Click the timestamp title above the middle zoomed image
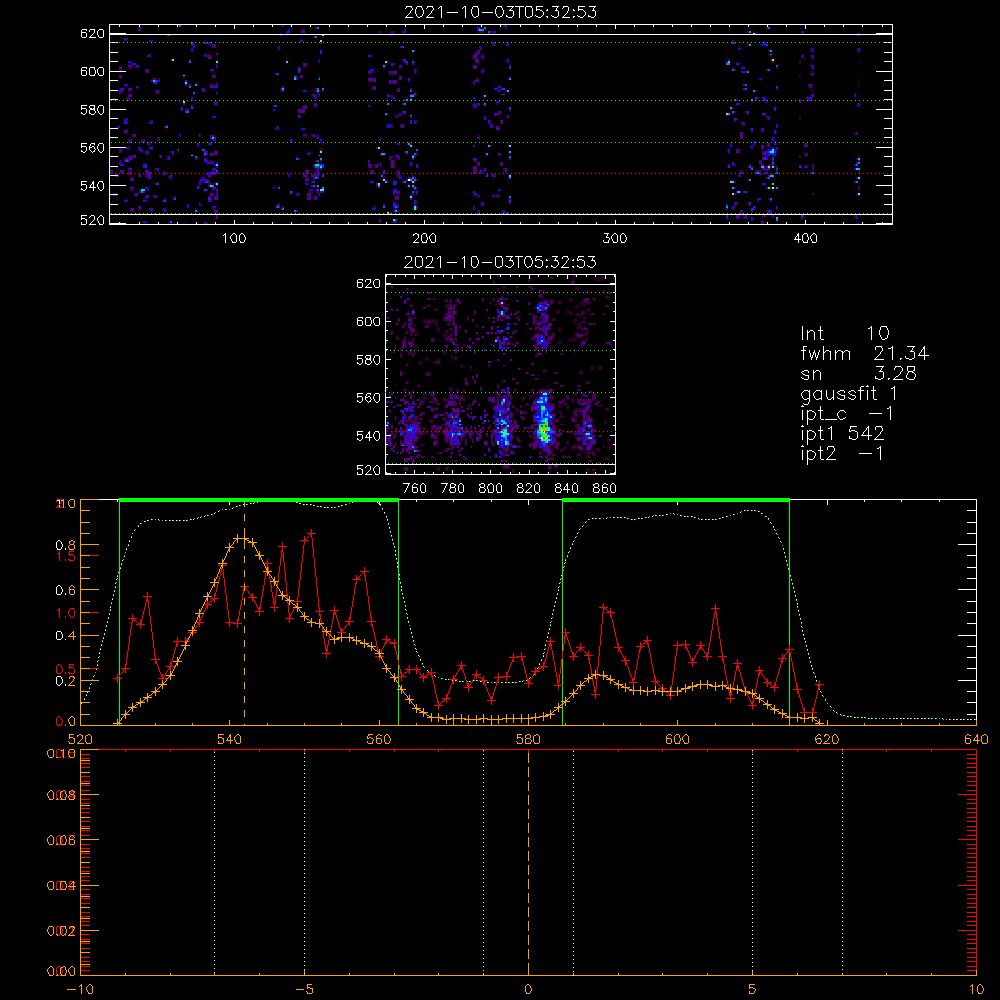 [501, 261]
